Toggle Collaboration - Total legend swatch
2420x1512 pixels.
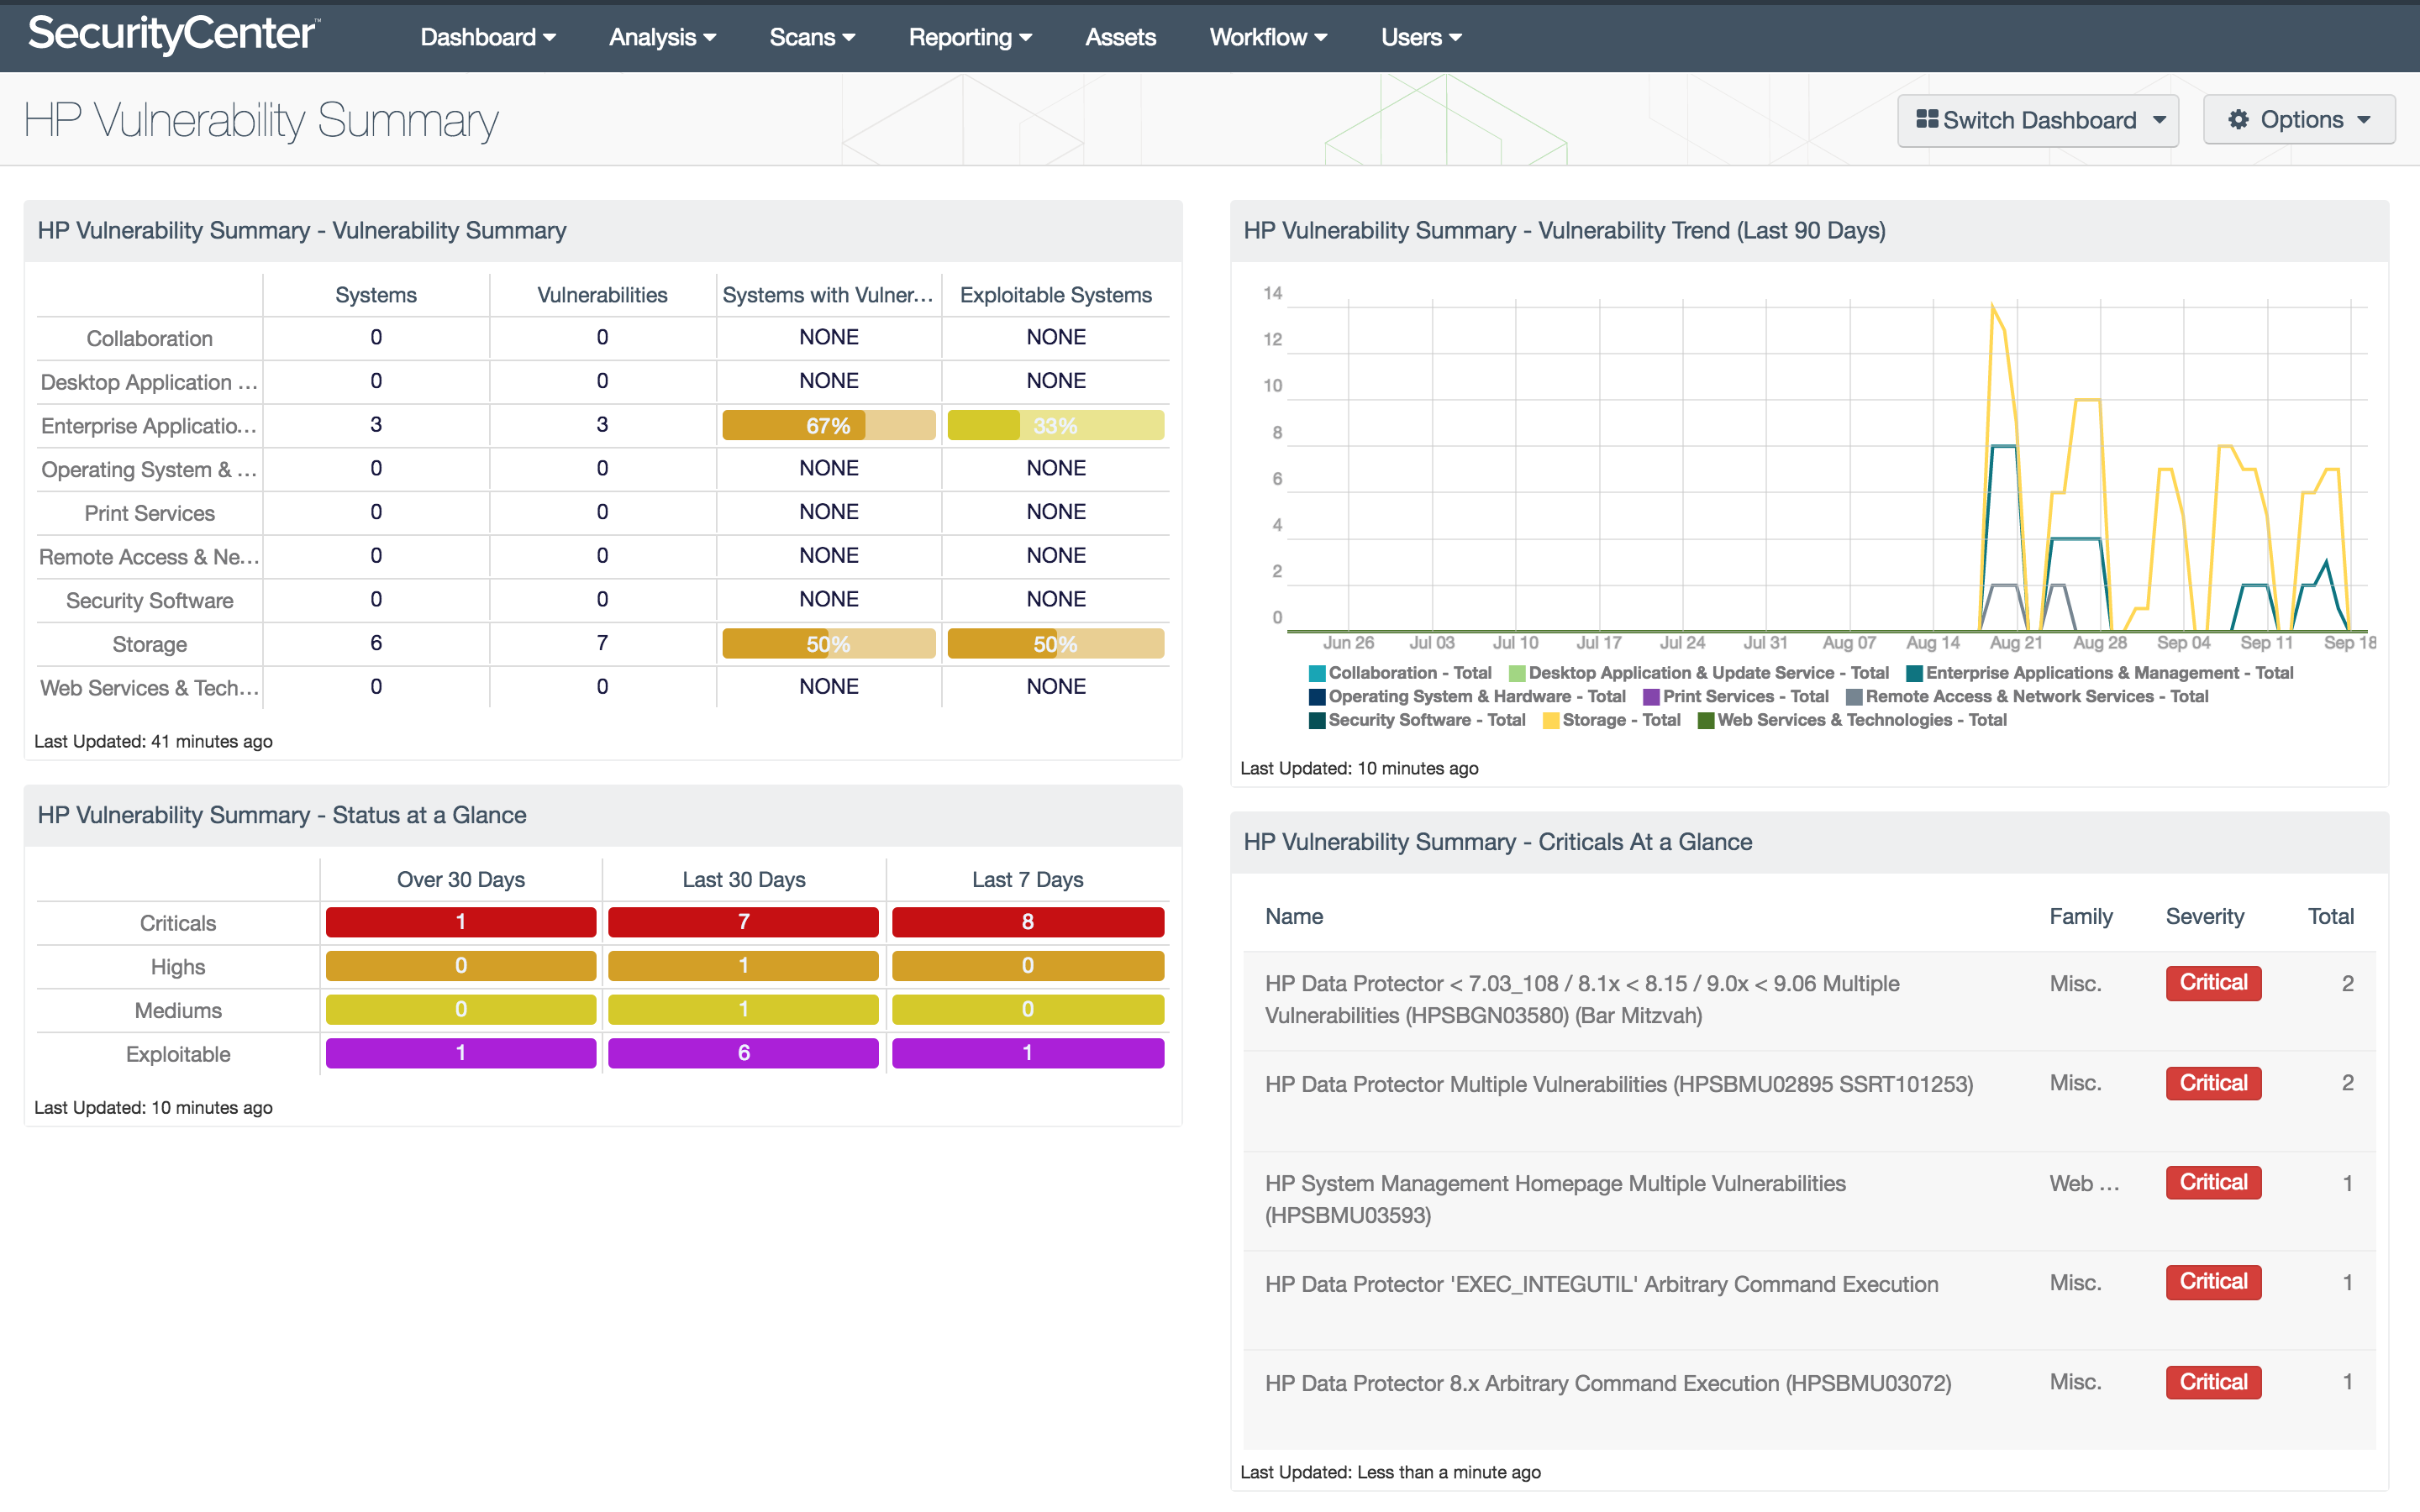(1317, 674)
